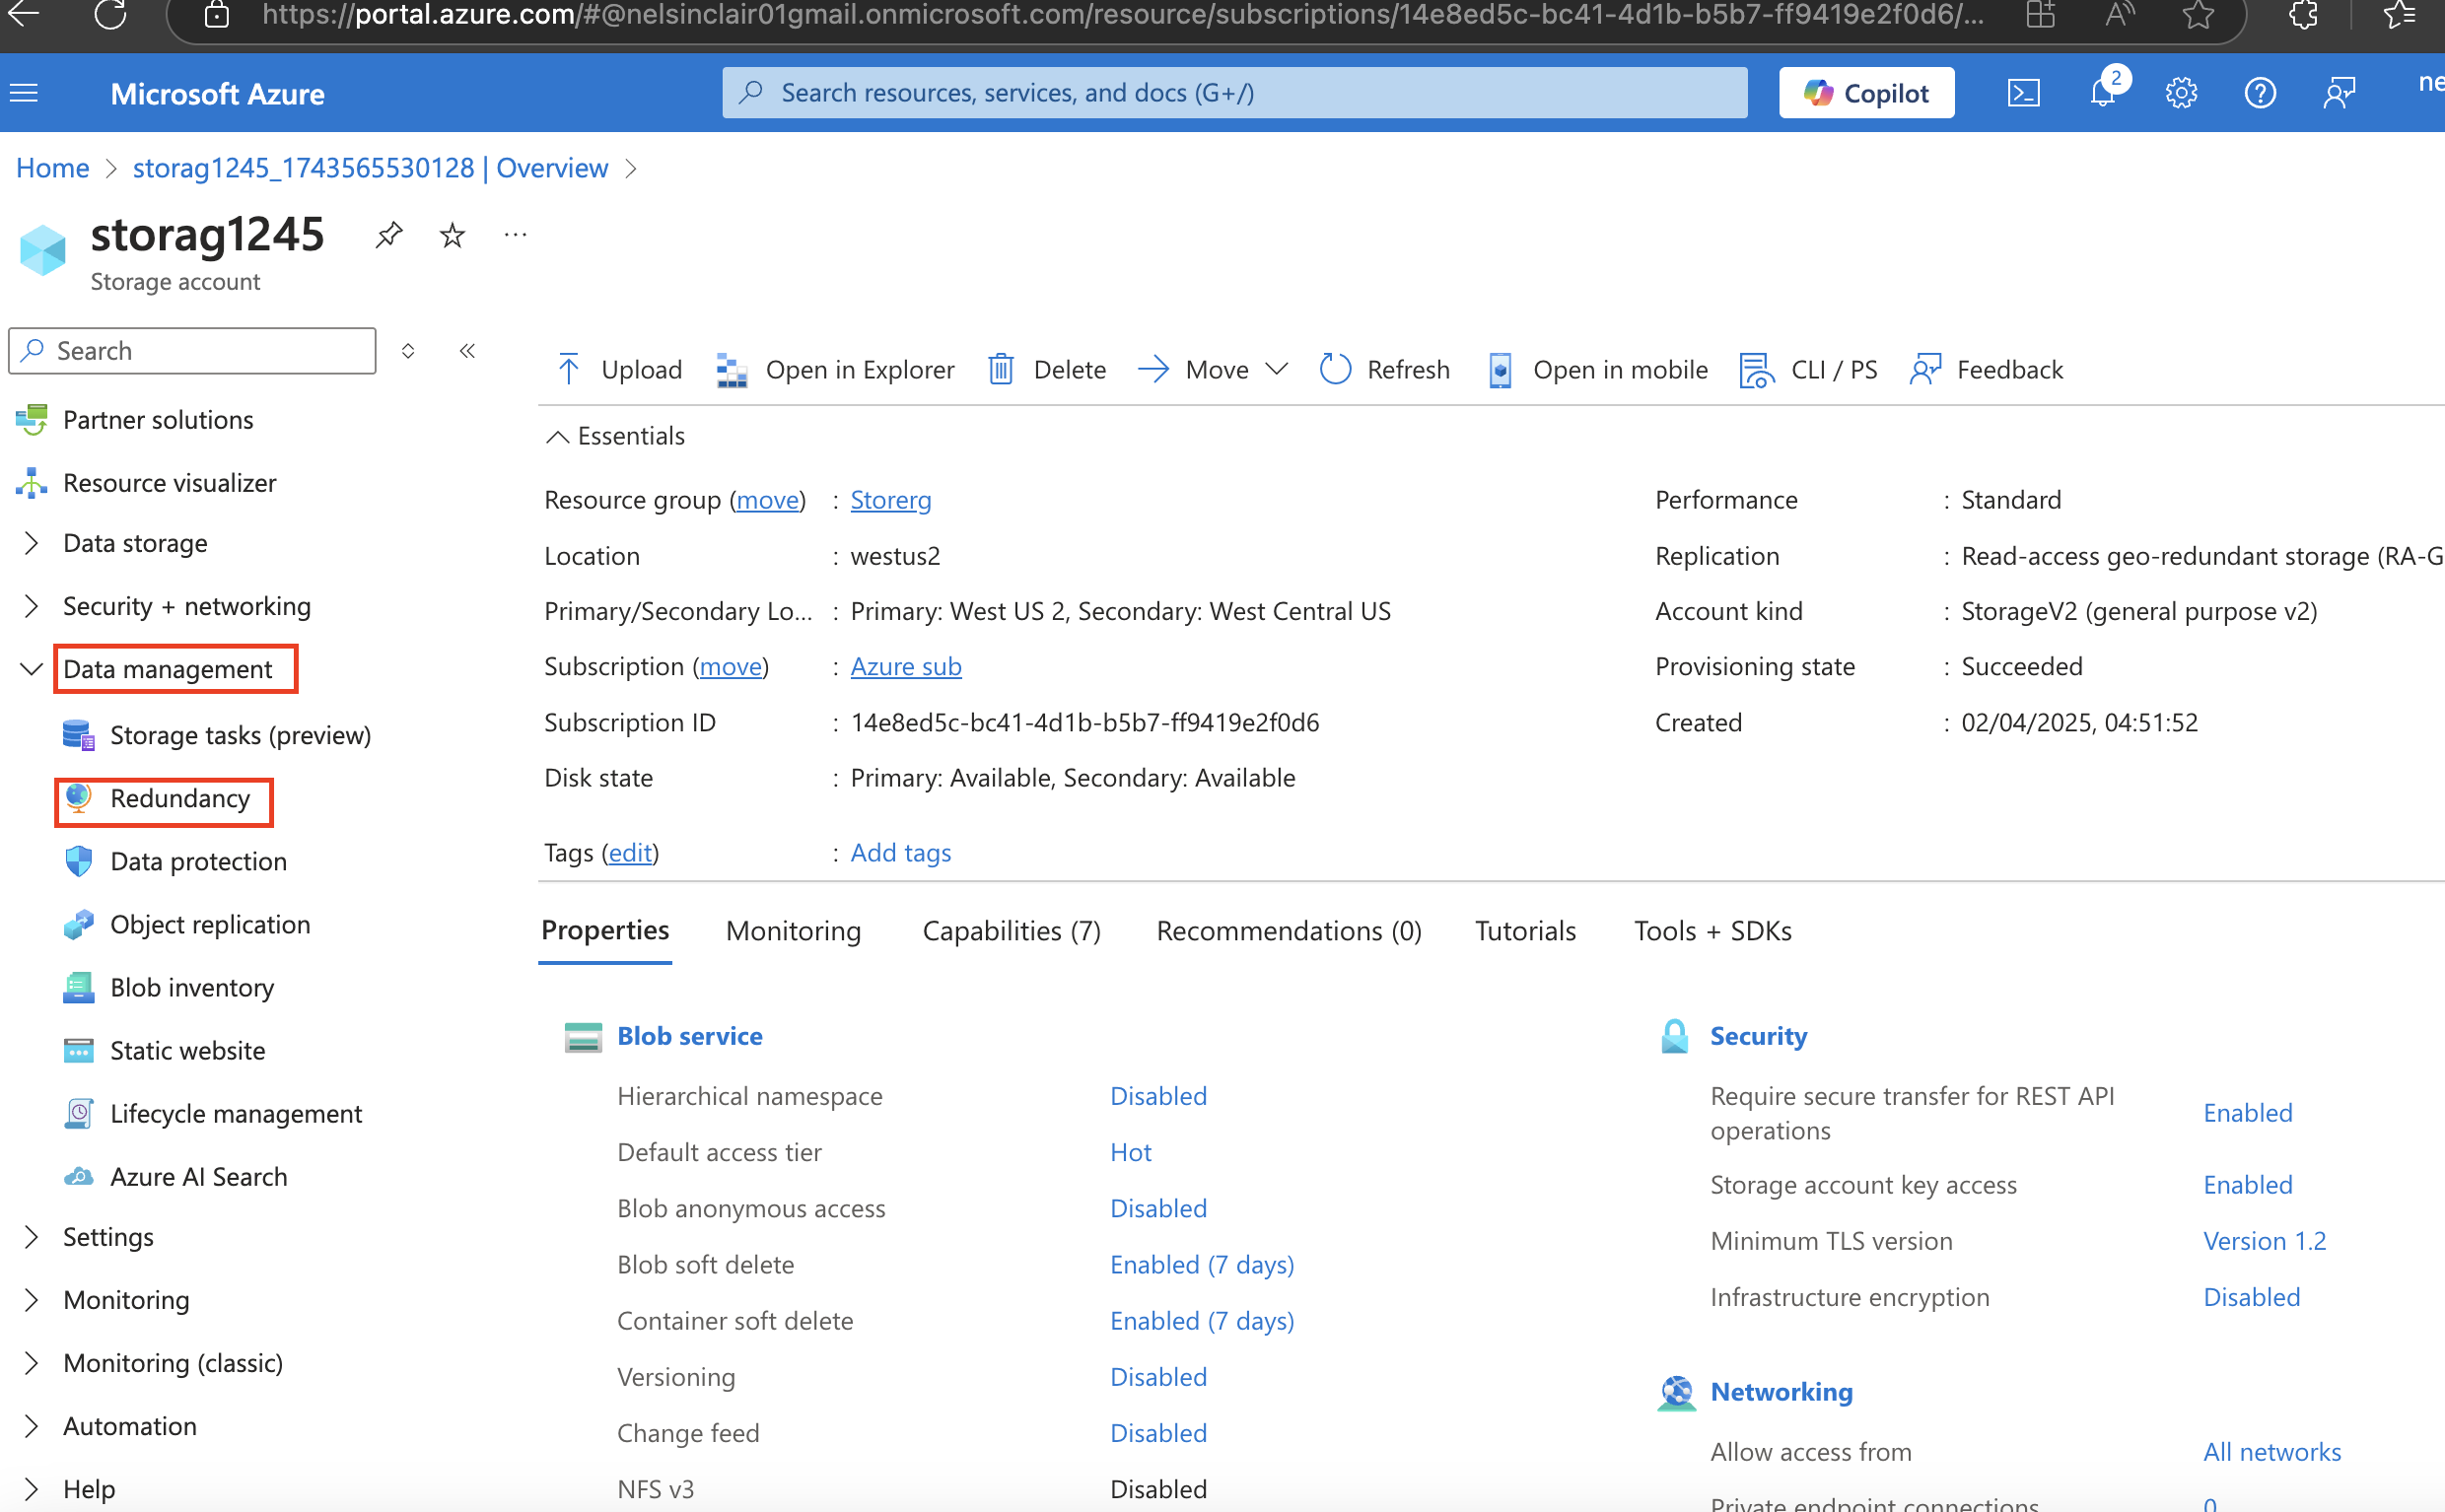Open portal settings gear
The width and height of the screenshot is (2445, 1512).
2181,93
